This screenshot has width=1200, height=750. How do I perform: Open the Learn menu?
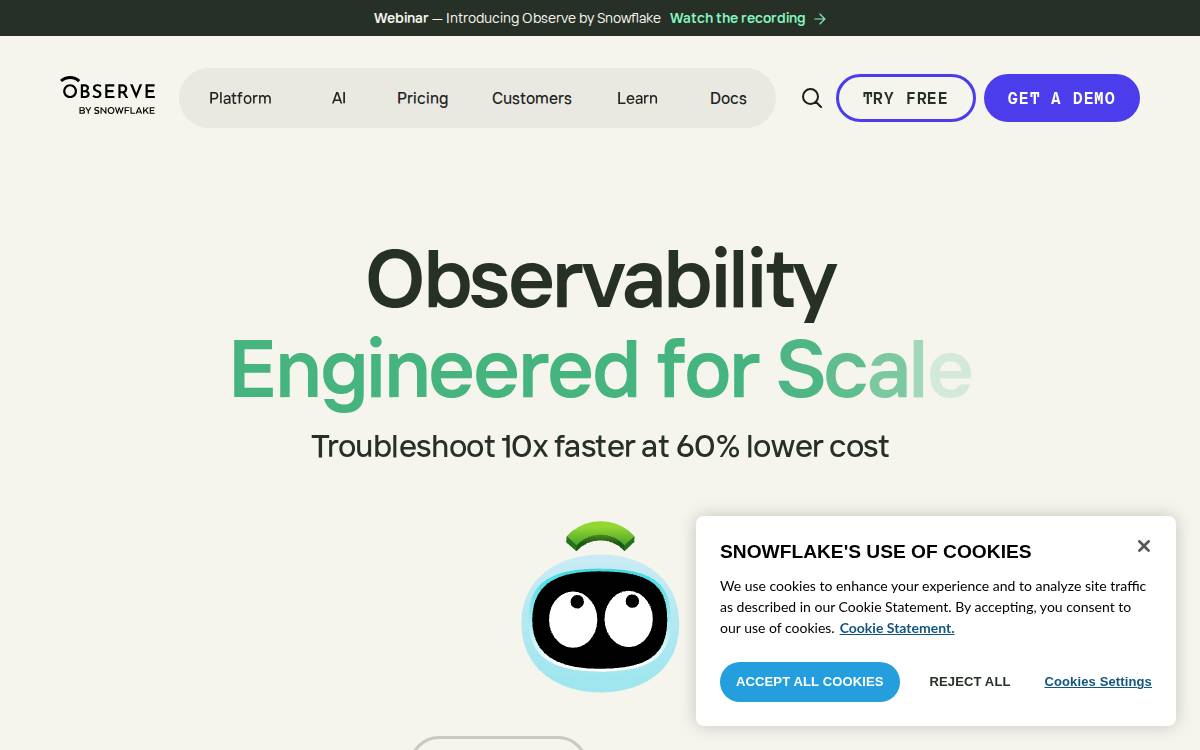click(637, 98)
